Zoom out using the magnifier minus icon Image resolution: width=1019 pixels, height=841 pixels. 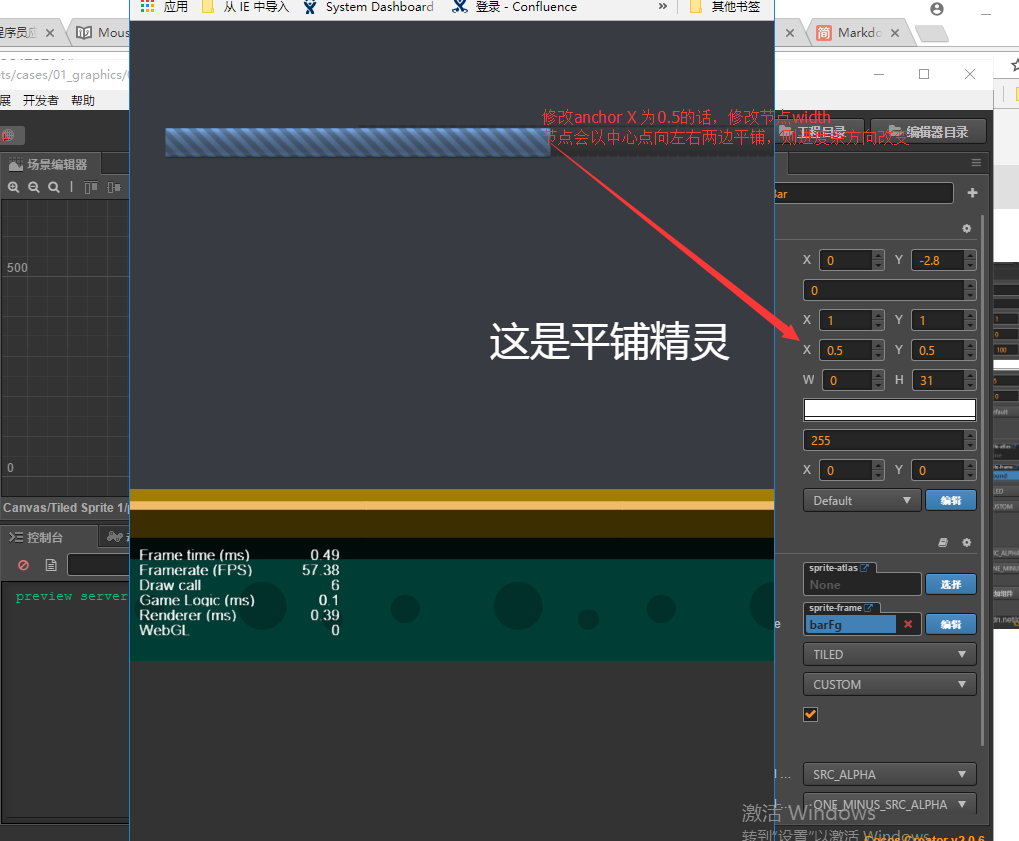tap(33, 187)
